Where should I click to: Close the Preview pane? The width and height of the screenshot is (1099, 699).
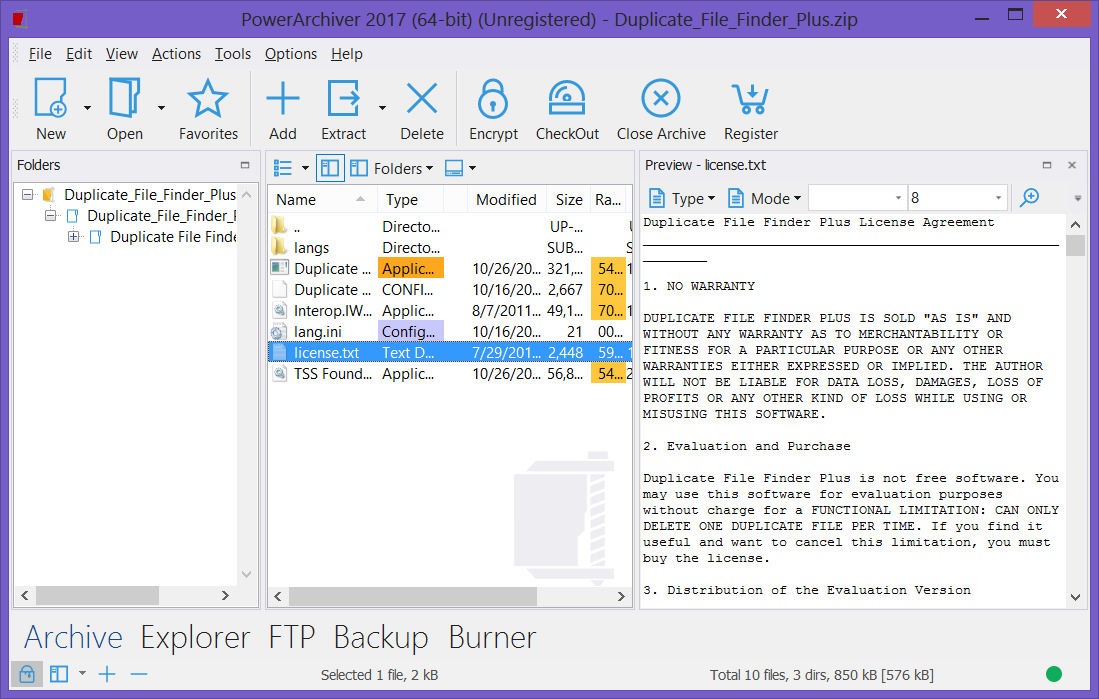coord(1072,165)
